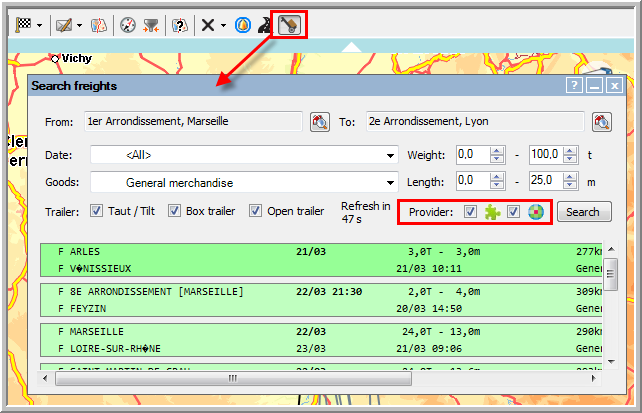
Task: Pick the From location on map
Action: 320,122
